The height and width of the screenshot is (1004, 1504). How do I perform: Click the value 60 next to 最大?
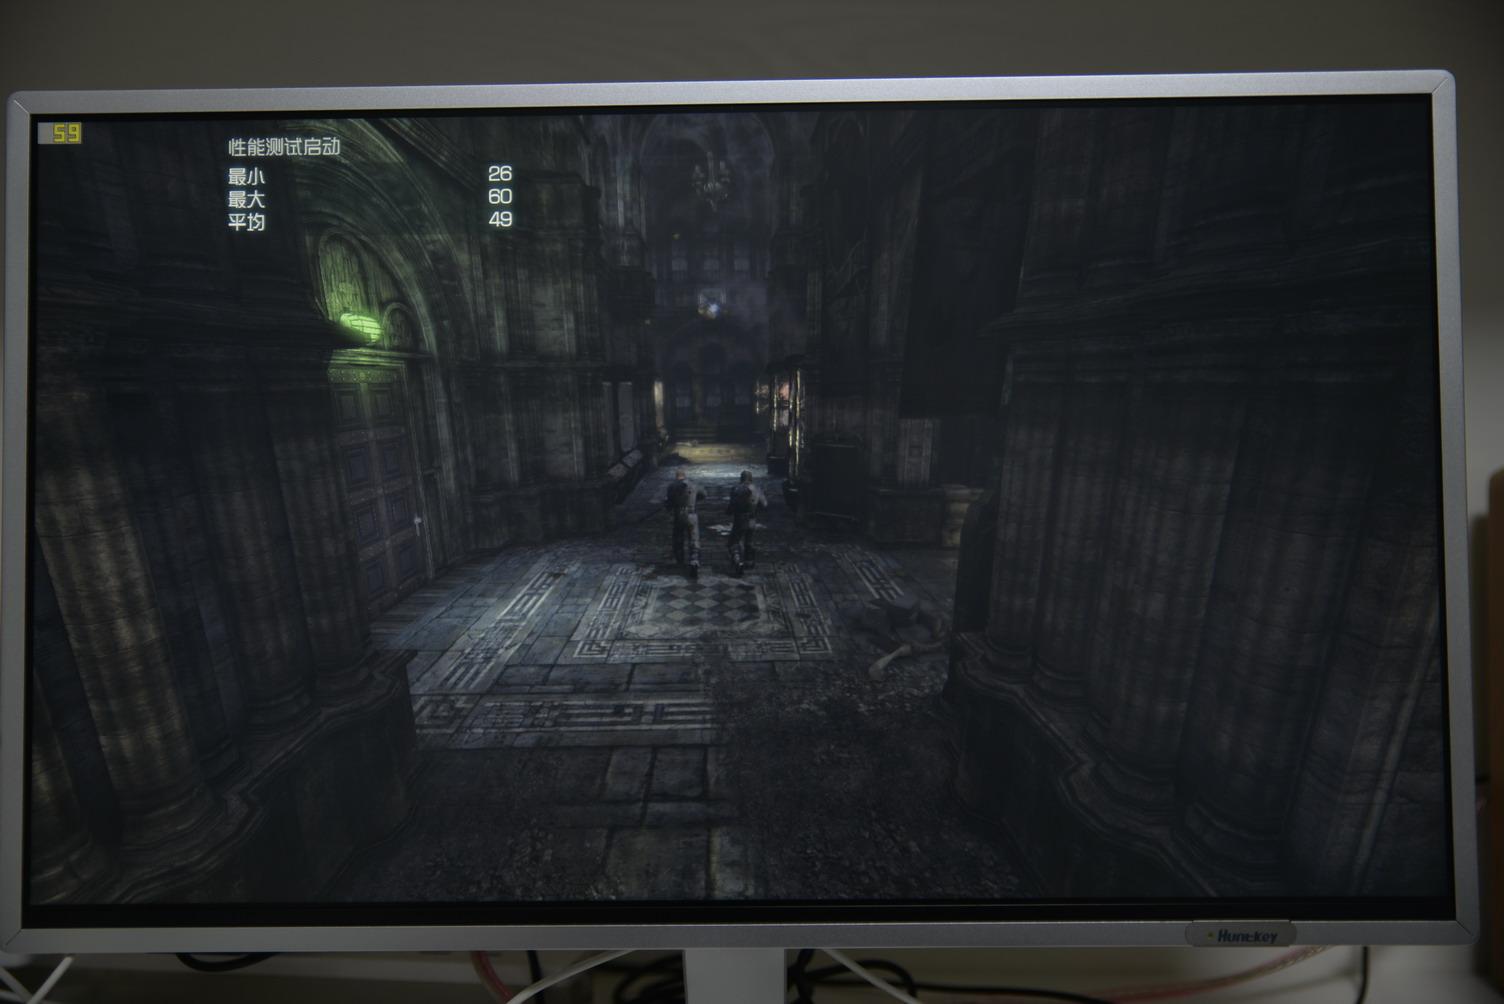(500, 199)
